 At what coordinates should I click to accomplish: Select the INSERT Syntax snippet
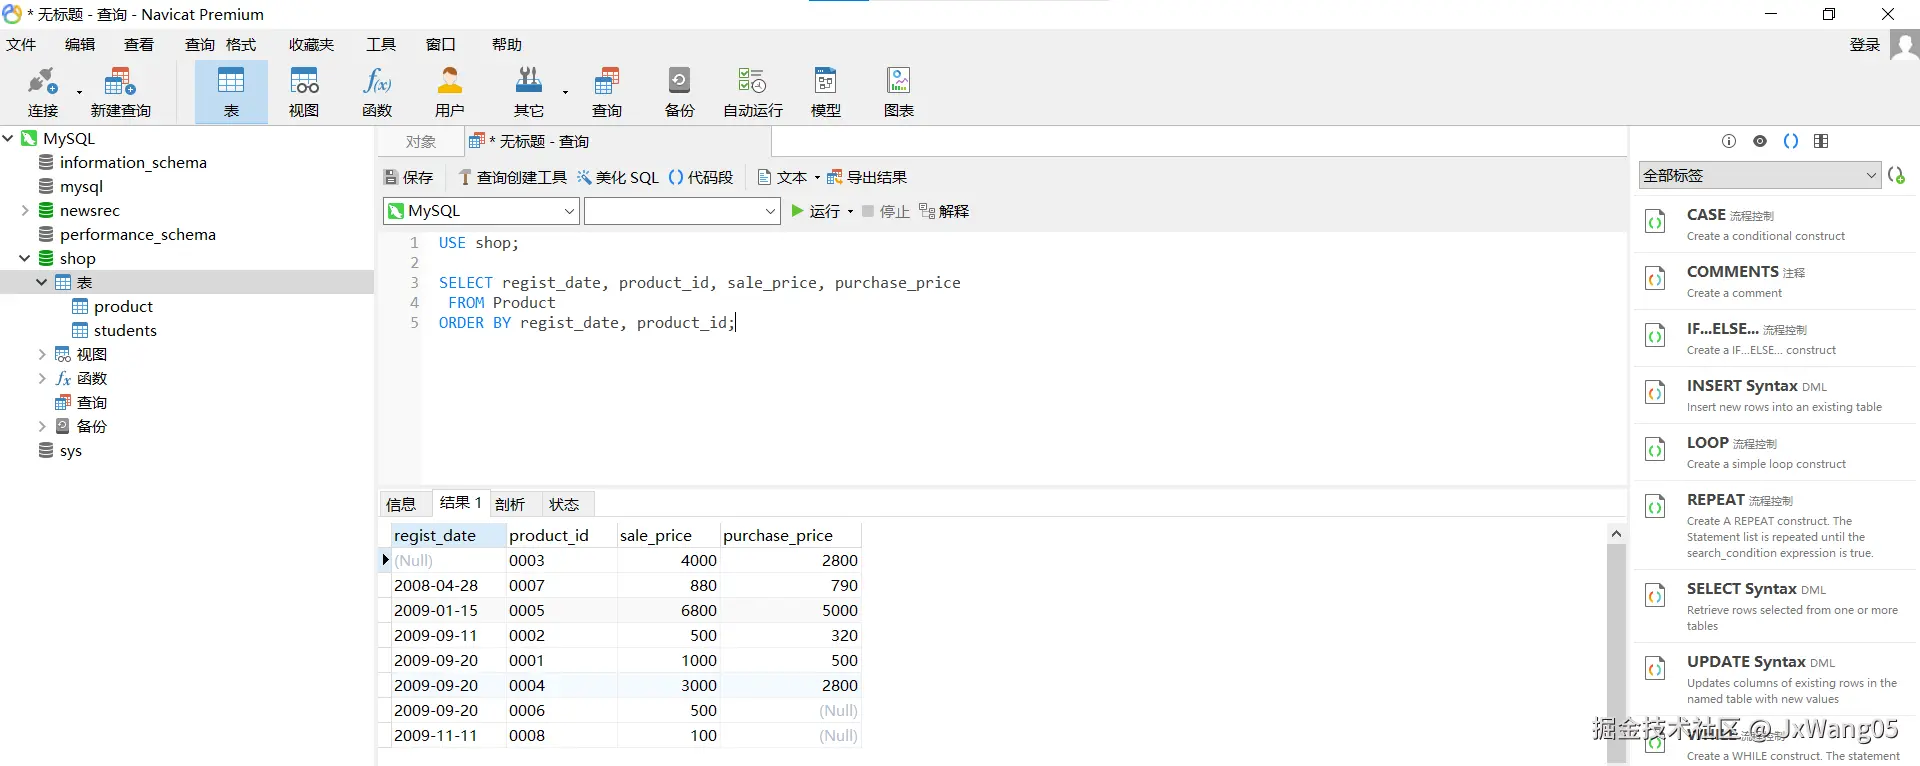click(x=1776, y=396)
